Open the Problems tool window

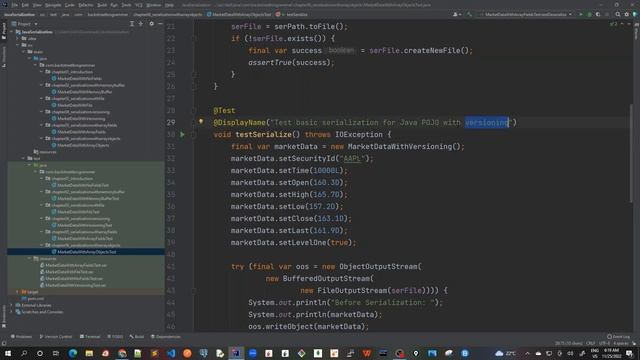point(21,337)
